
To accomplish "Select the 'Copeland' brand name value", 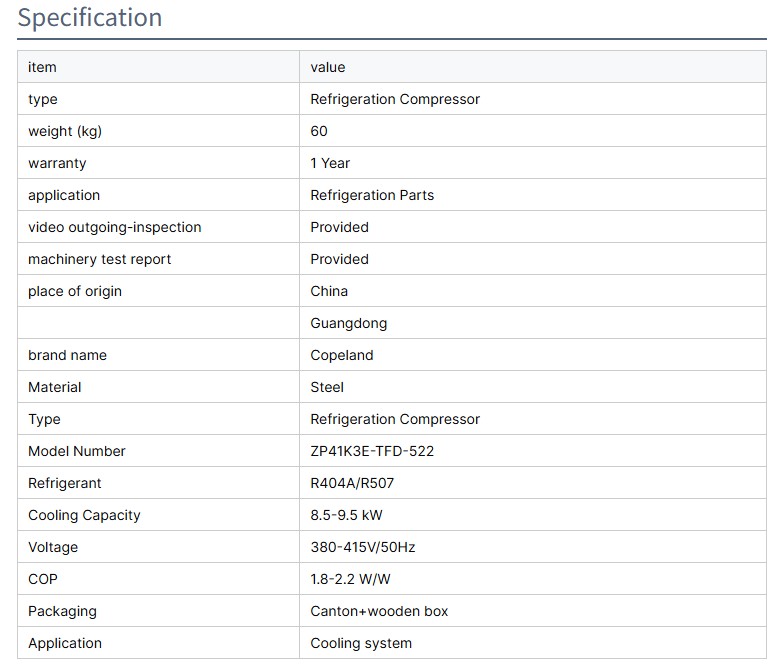I will point(342,355).
